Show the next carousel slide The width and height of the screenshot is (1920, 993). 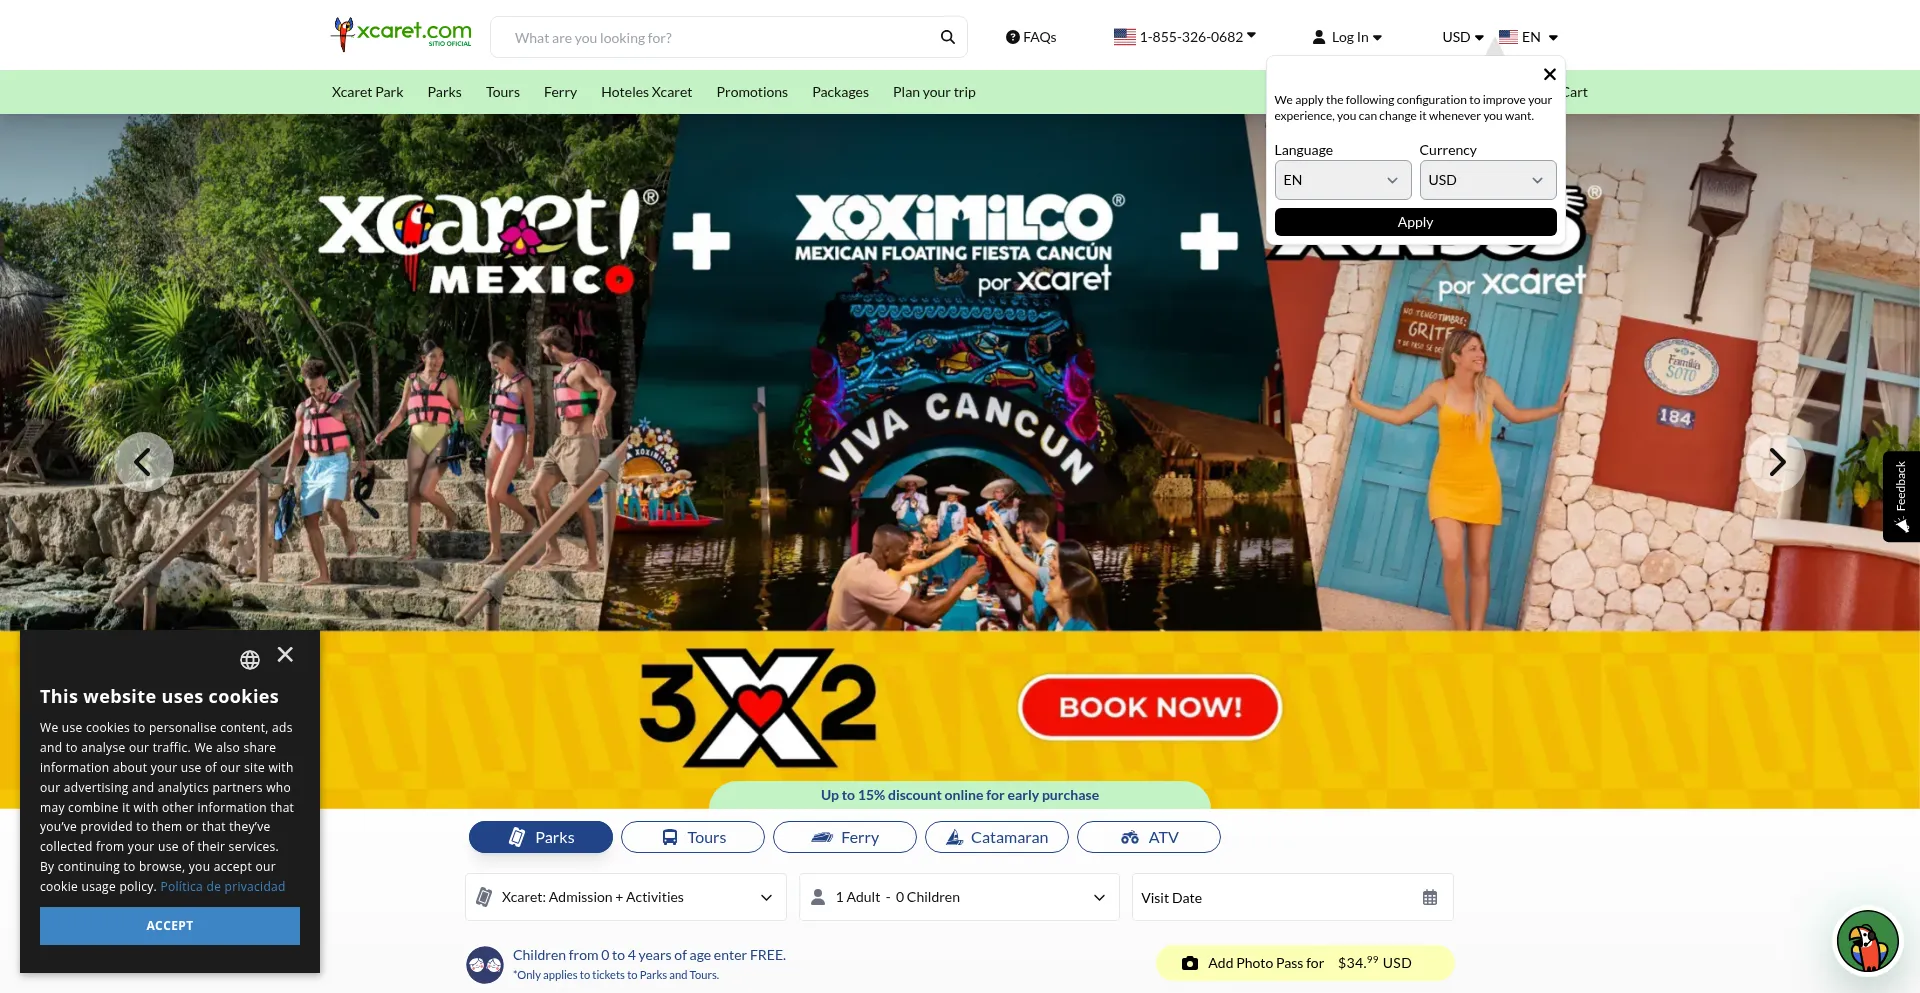1776,462
